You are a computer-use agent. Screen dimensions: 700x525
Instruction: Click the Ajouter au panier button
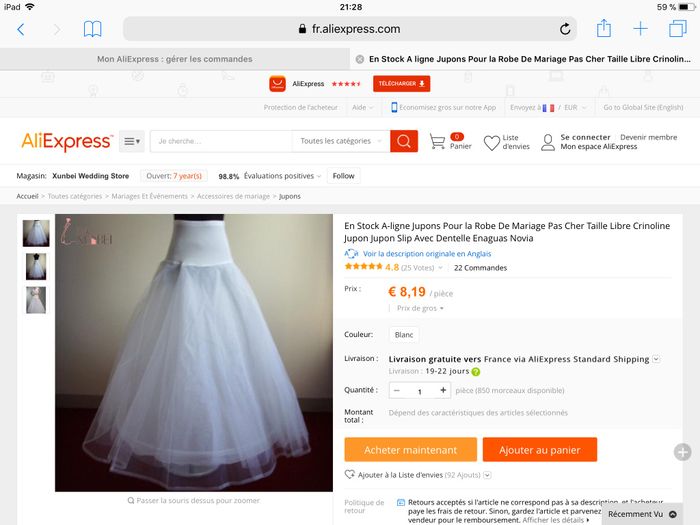pyautogui.click(x=540, y=450)
